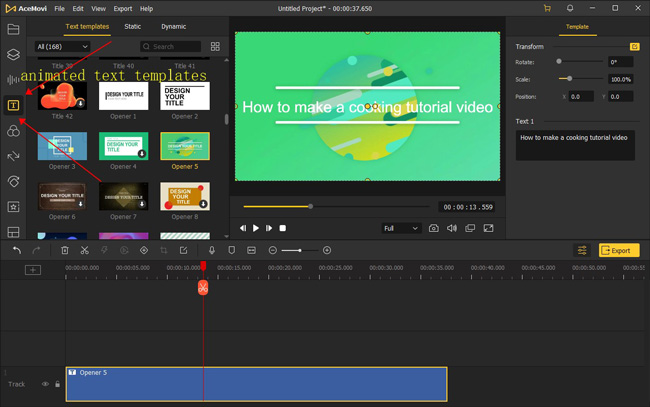
Task: Open the star Elements panel icon
Action: click(13, 206)
